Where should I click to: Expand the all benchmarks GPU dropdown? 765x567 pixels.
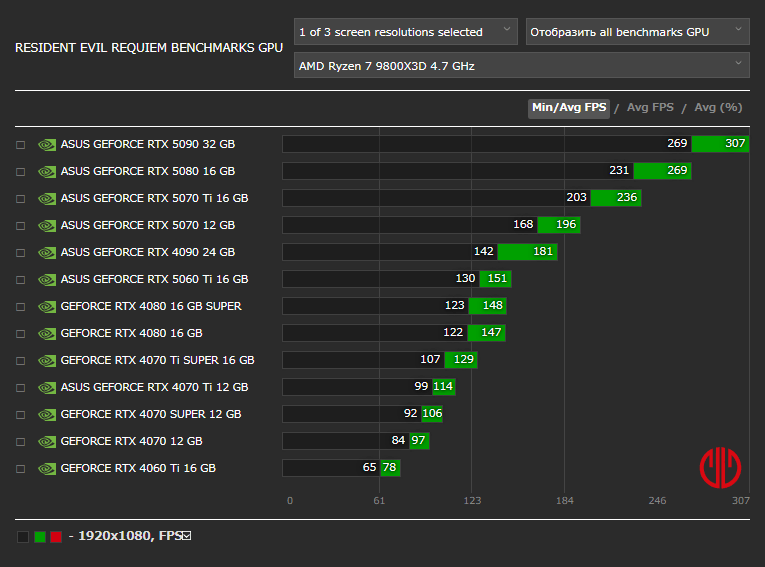pyautogui.click(x=637, y=32)
